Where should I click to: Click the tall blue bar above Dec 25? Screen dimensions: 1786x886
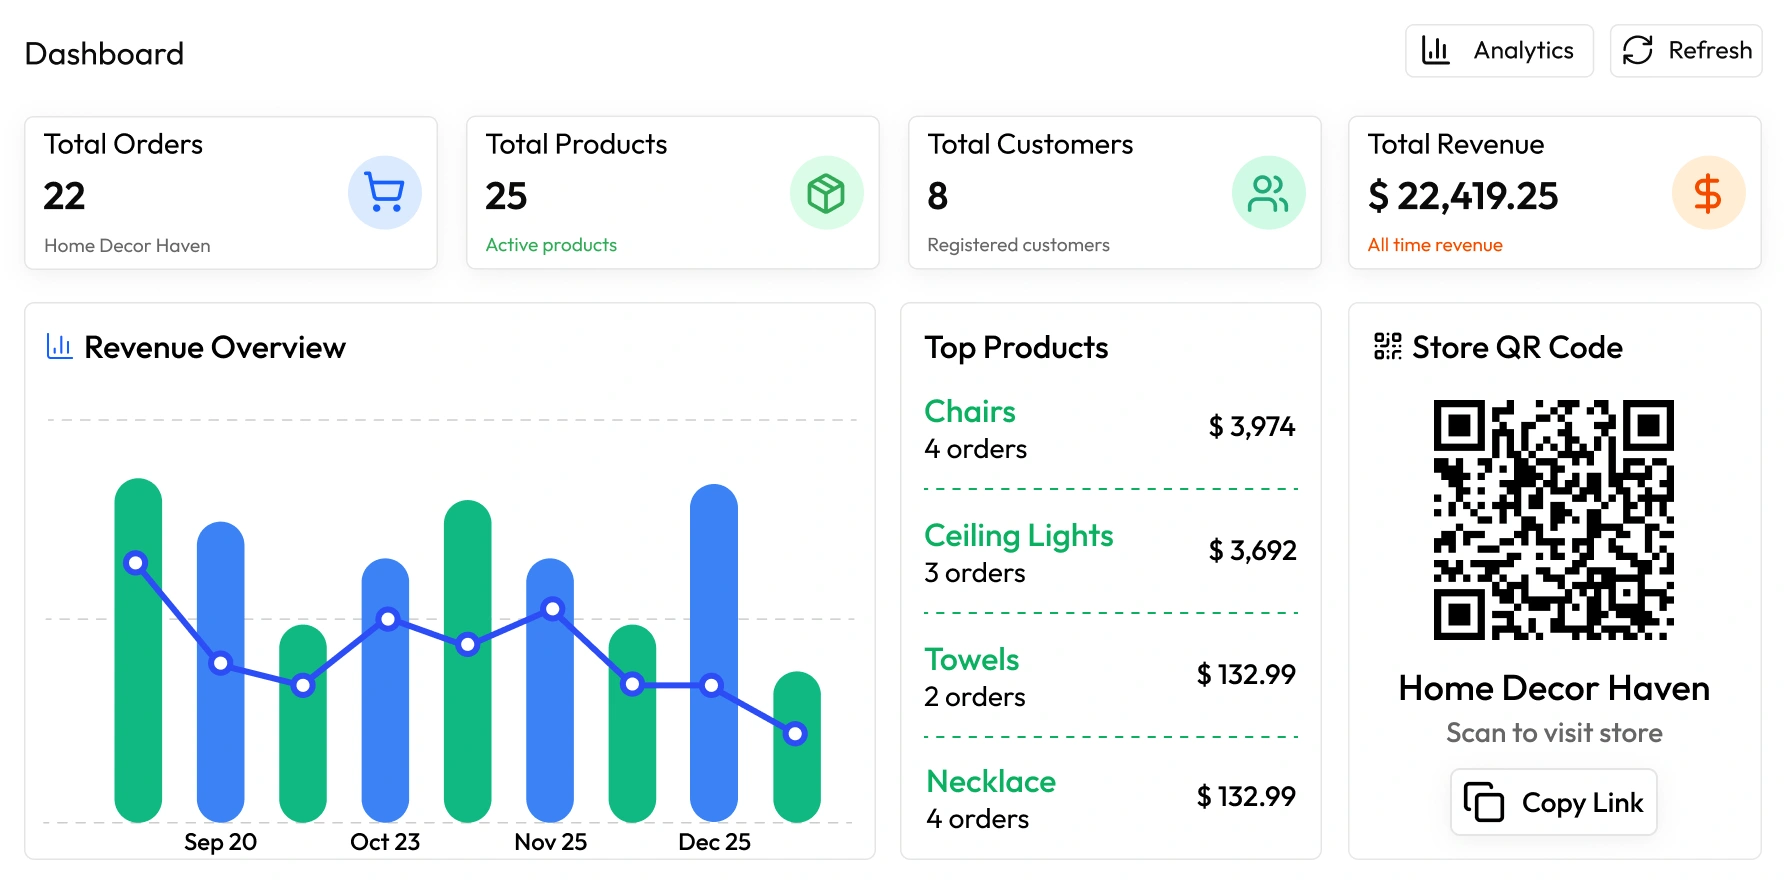[714, 600]
